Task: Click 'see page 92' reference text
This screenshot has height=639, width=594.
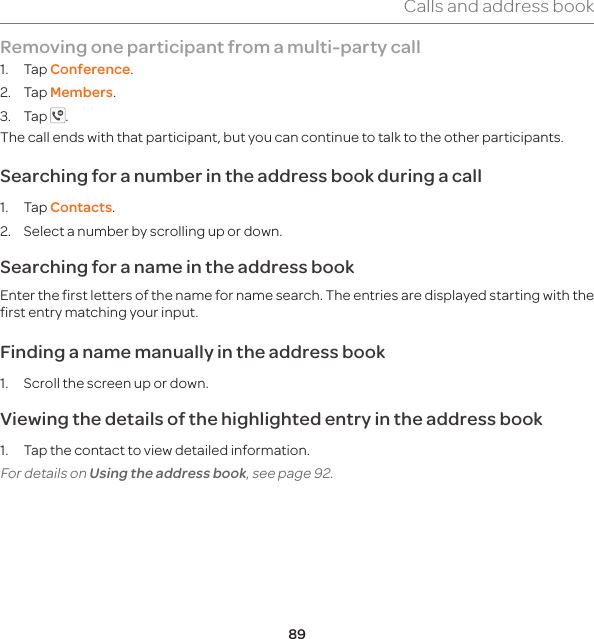Action: coord(292,473)
